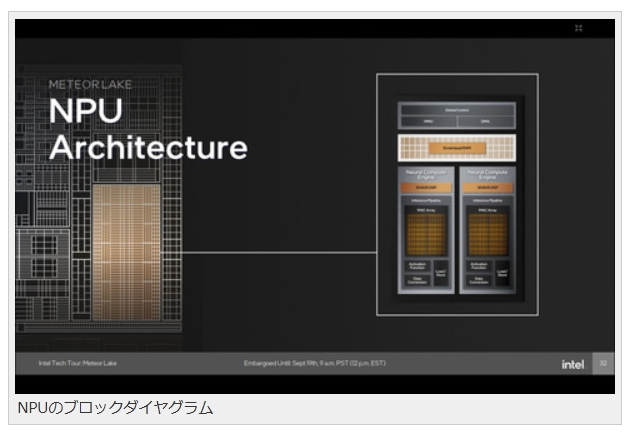Click the Intel logo on the slide

click(x=572, y=364)
